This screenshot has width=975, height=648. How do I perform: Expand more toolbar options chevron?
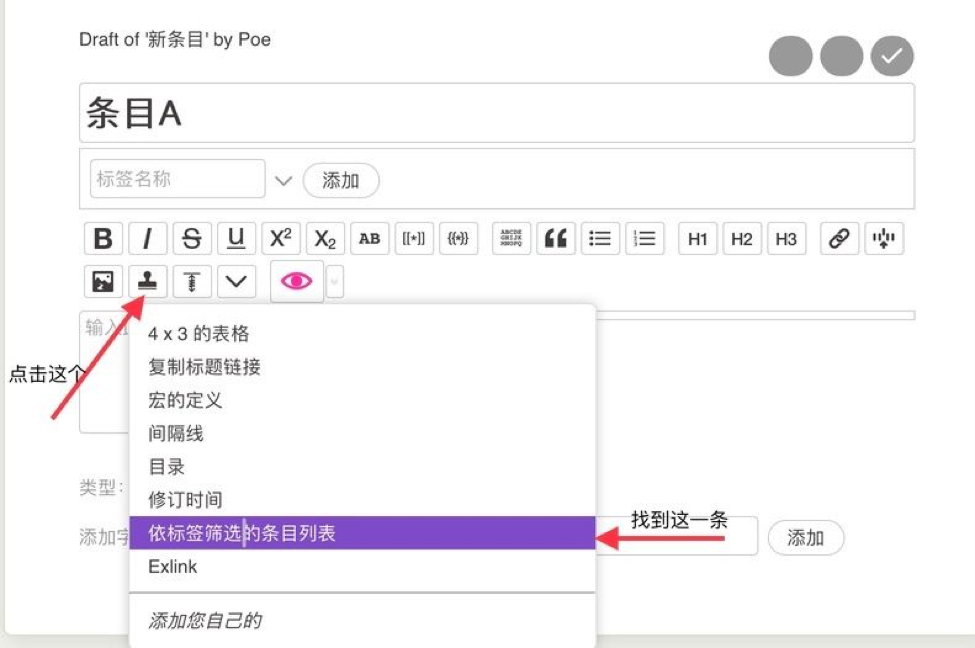236,282
